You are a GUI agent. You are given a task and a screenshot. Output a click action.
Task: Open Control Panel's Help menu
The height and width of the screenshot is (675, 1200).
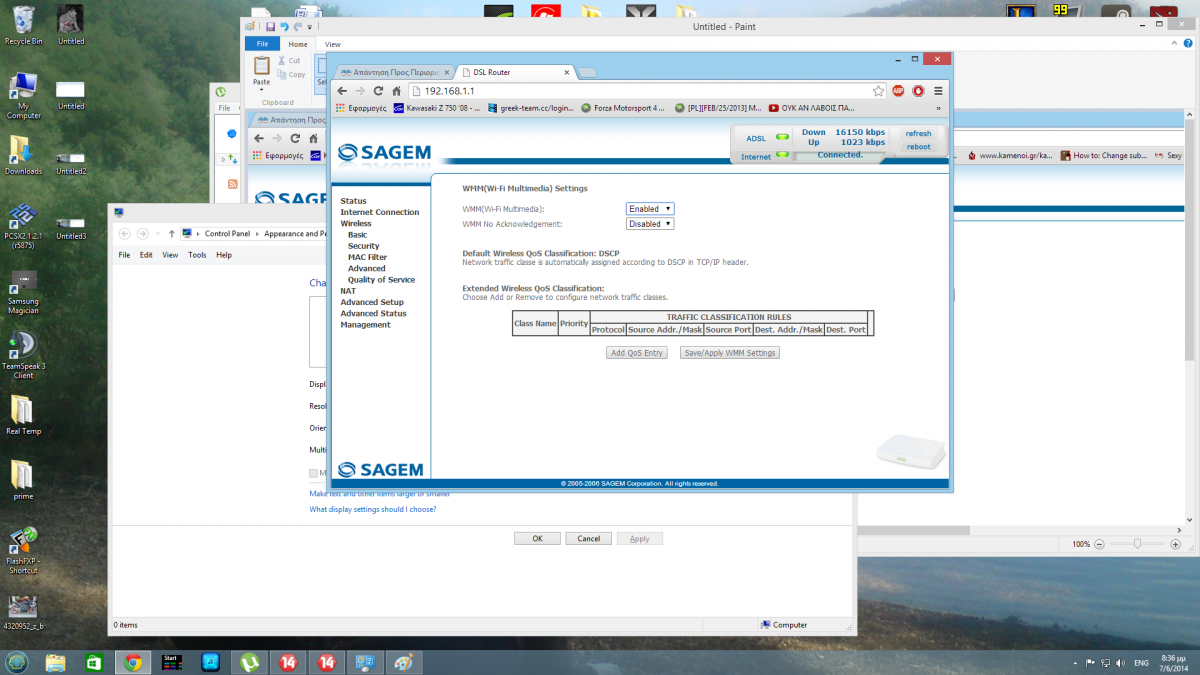[x=224, y=255]
